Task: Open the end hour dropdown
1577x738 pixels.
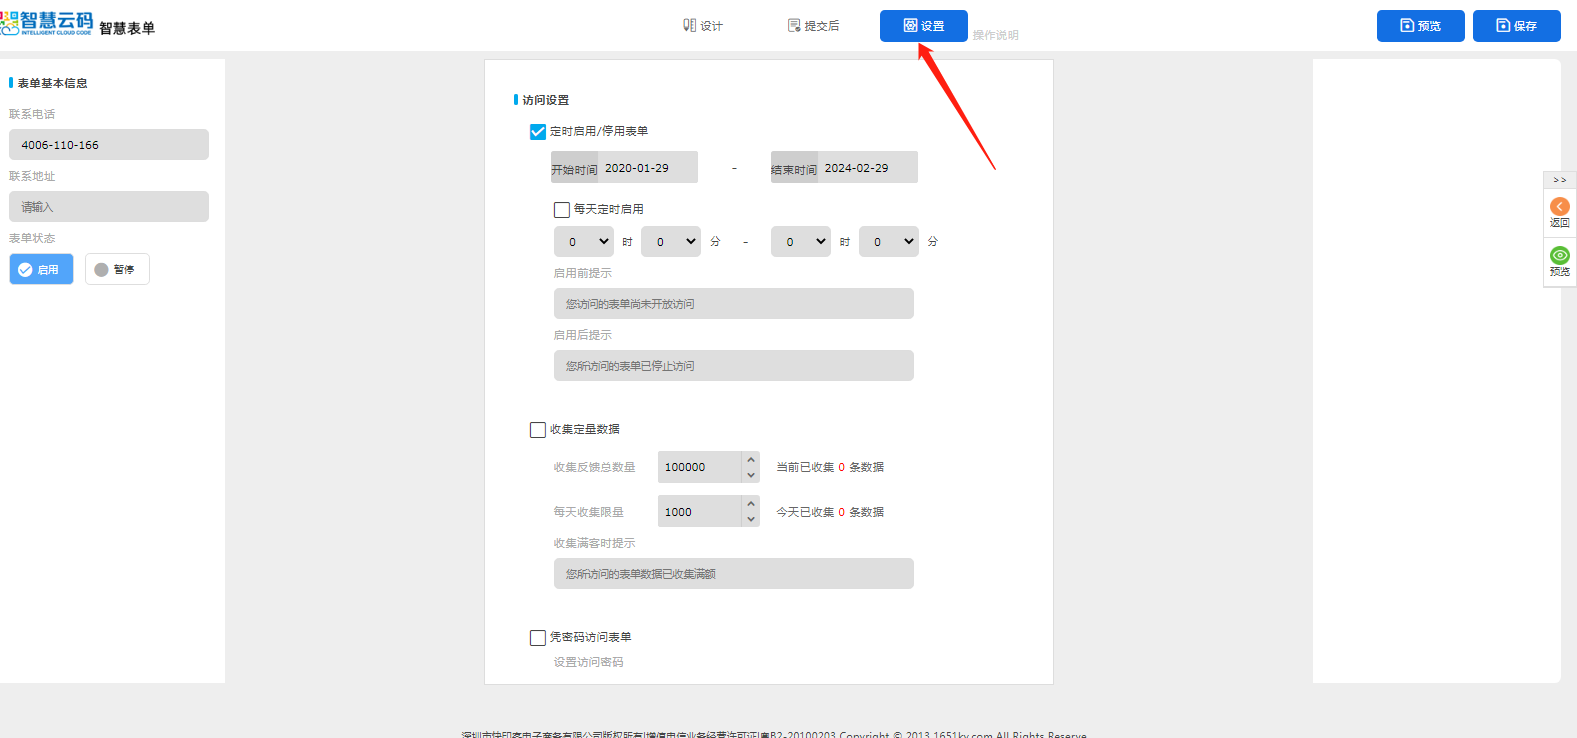Action: [x=800, y=242]
